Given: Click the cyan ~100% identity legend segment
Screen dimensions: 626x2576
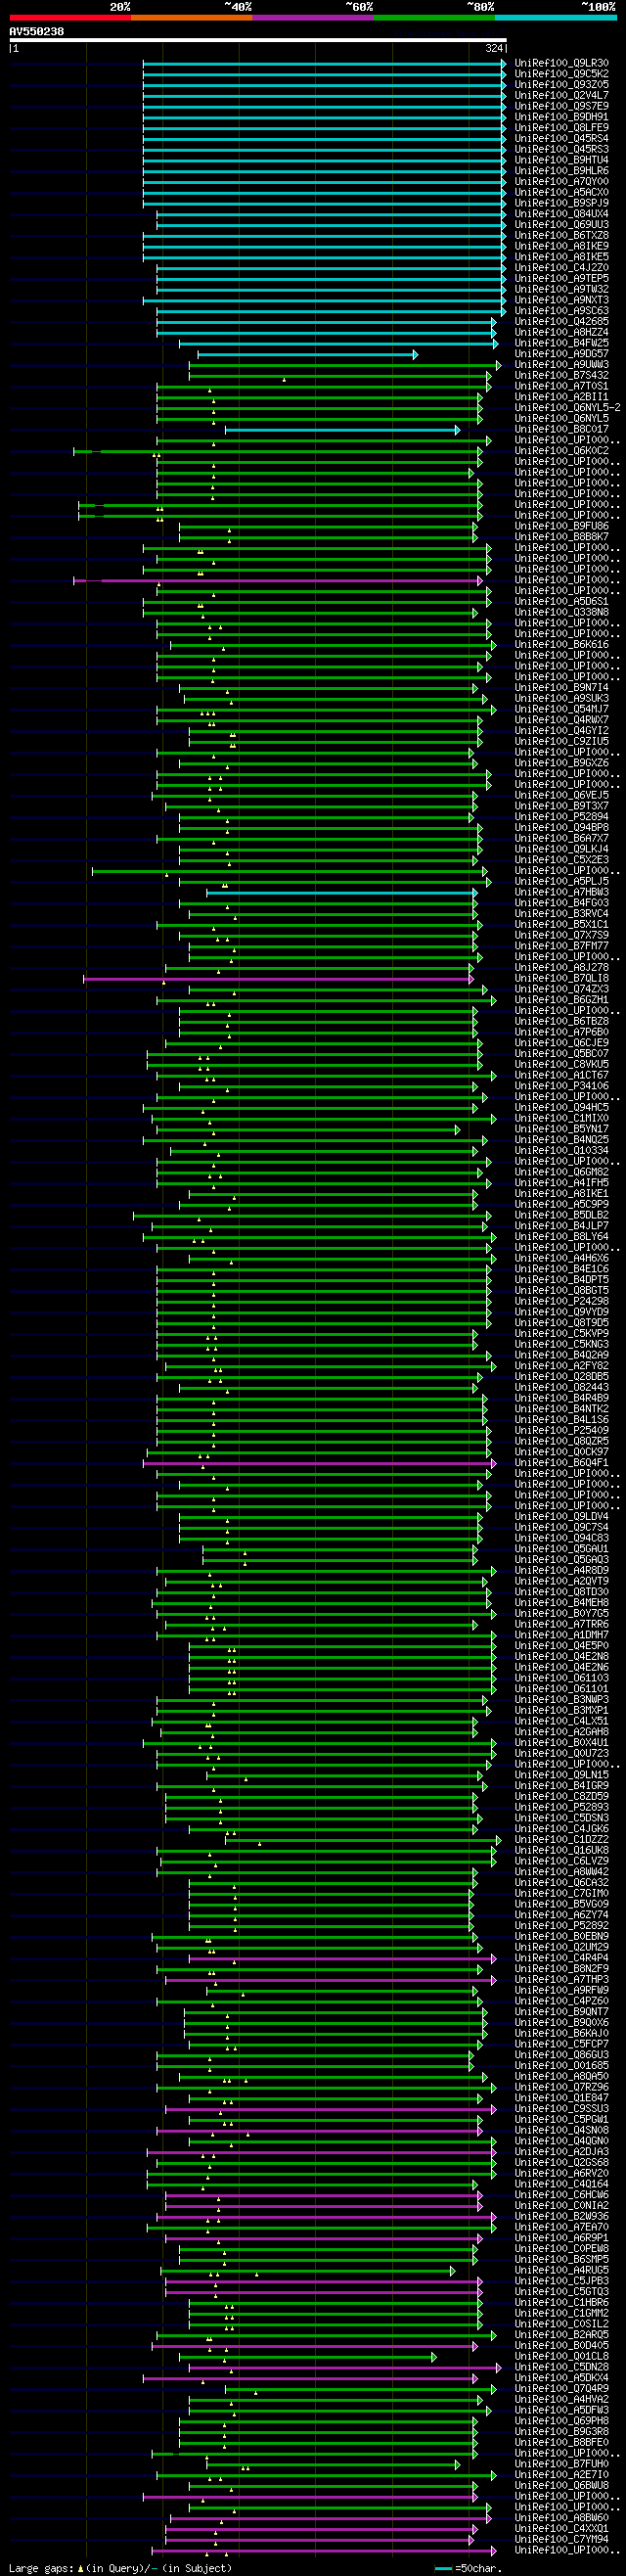Looking at the screenshot, I should pyautogui.click(x=556, y=17).
